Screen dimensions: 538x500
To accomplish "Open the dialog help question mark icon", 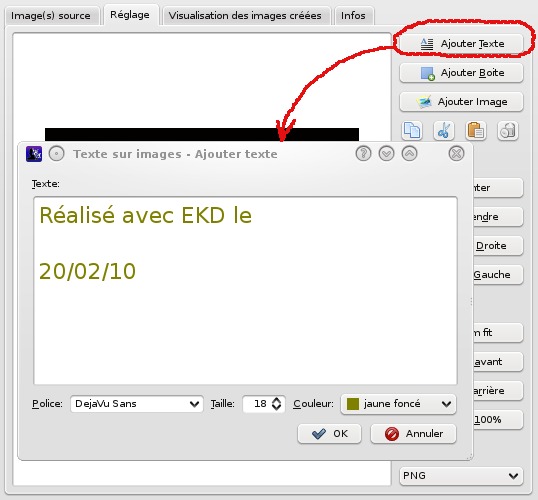I will [363, 153].
